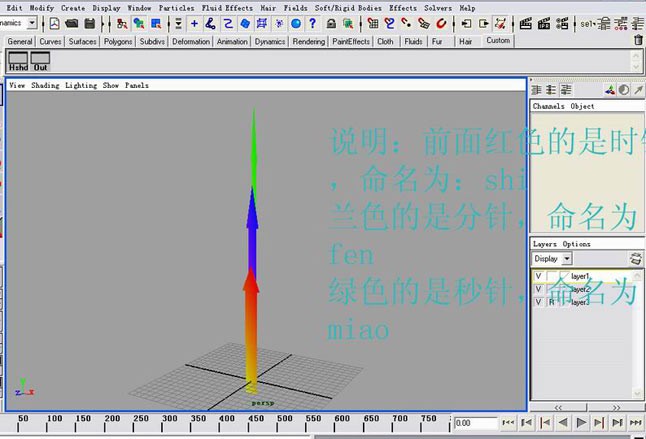Click the rendering blue sphere mask icon
The width and height of the screenshot is (646, 439).
(x=296, y=23)
